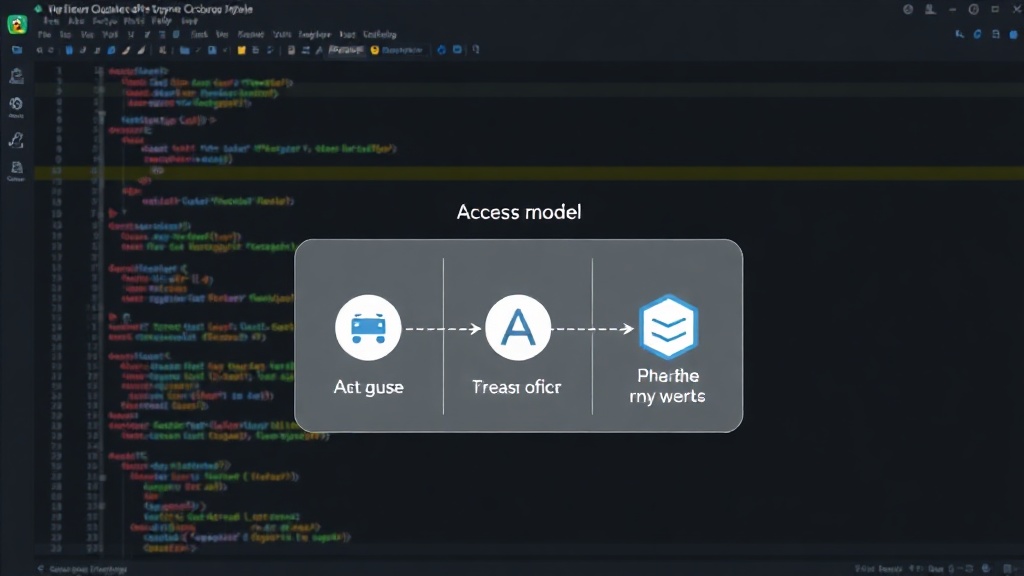
Task: Open the last item in the menu bar
Action: click(379, 35)
